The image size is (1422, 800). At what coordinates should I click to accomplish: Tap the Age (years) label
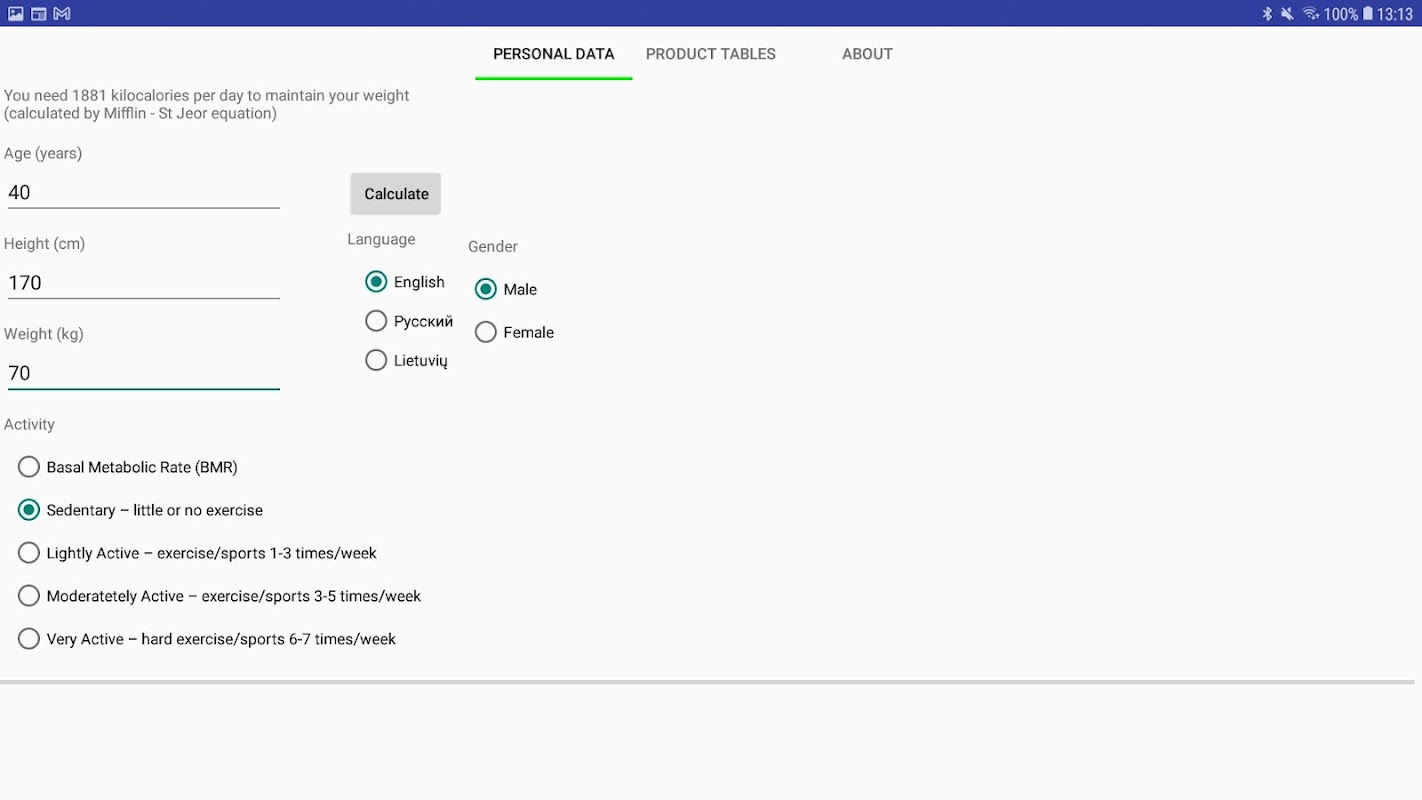pos(43,153)
